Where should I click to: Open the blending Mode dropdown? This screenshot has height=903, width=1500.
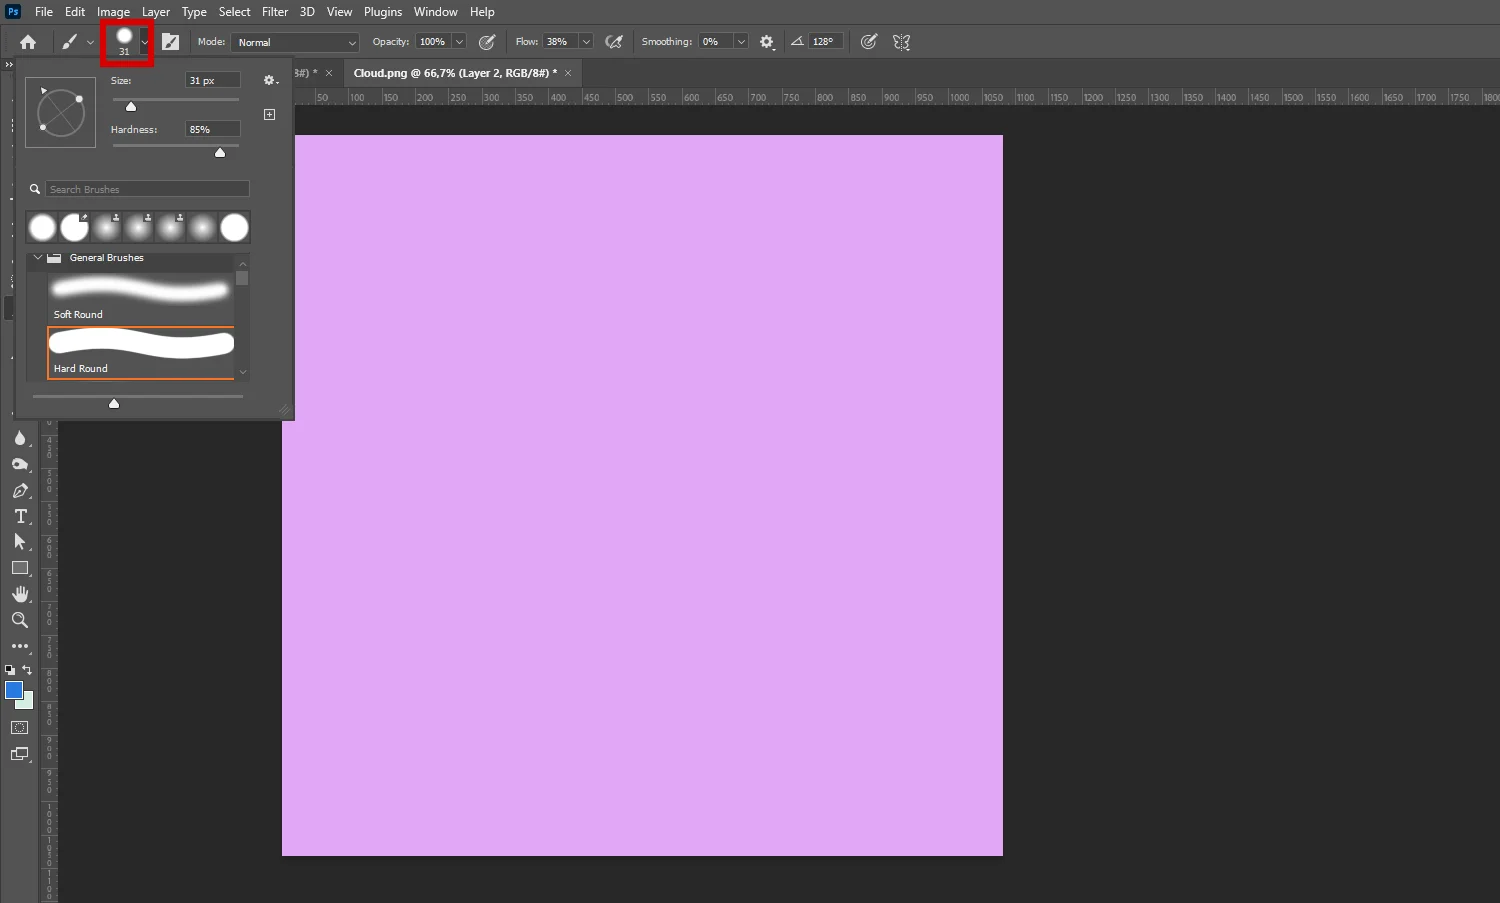click(296, 42)
